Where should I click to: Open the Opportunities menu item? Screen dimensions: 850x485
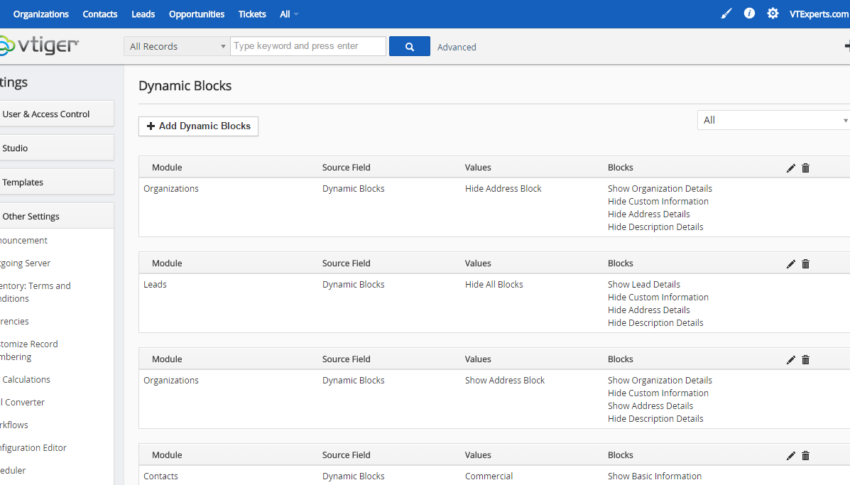click(196, 14)
